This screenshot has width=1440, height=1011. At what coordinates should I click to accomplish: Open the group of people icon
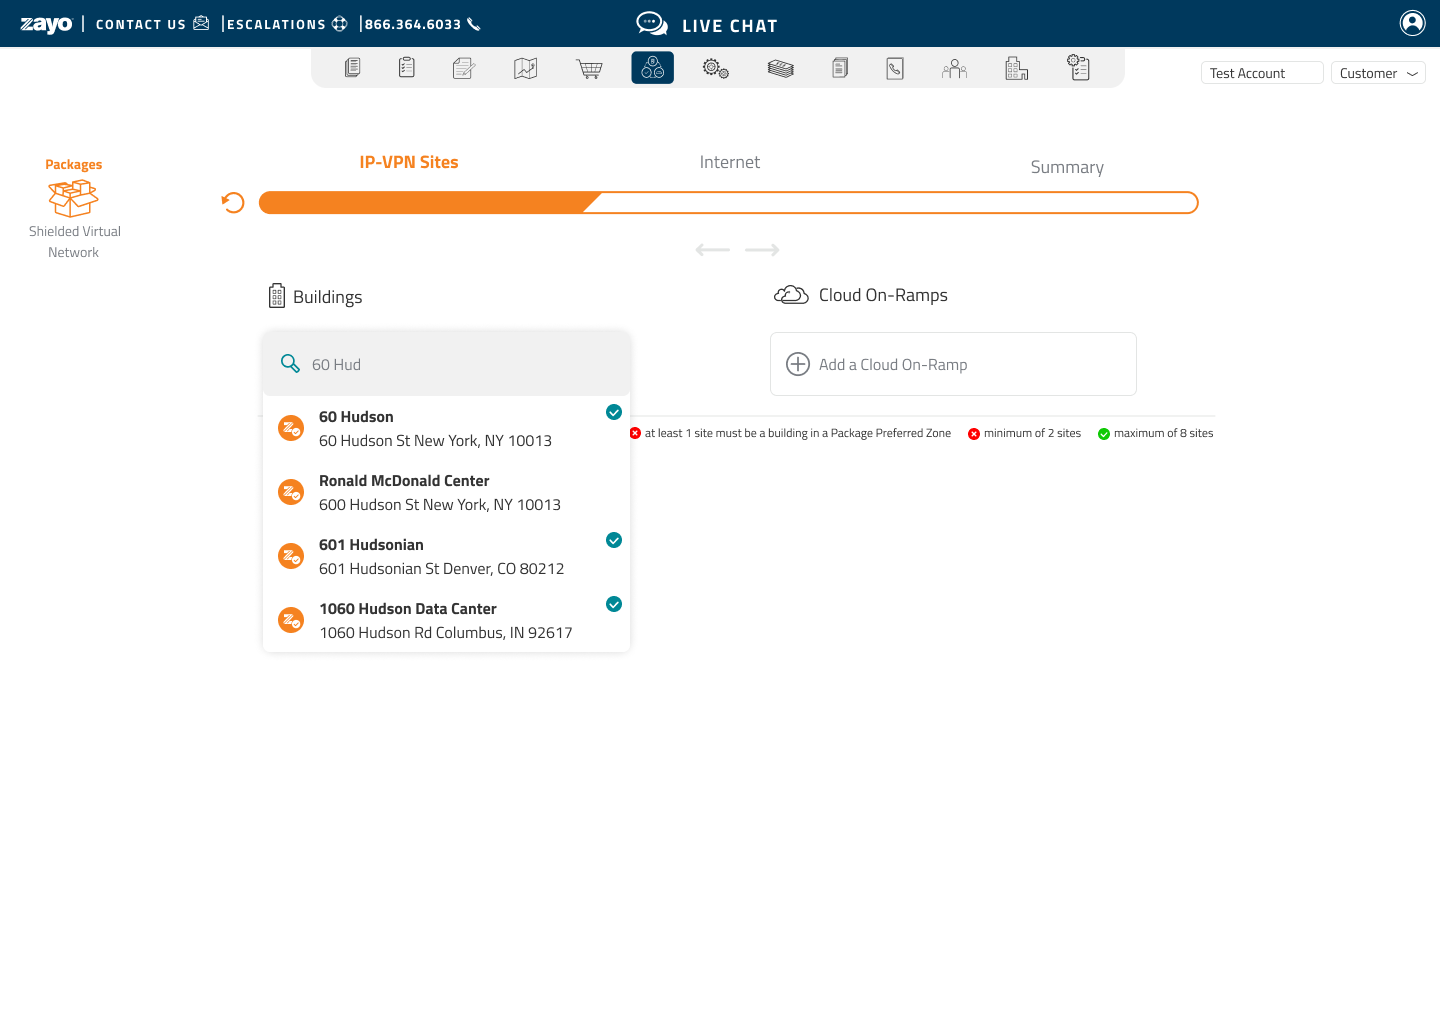click(x=955, y=68)
